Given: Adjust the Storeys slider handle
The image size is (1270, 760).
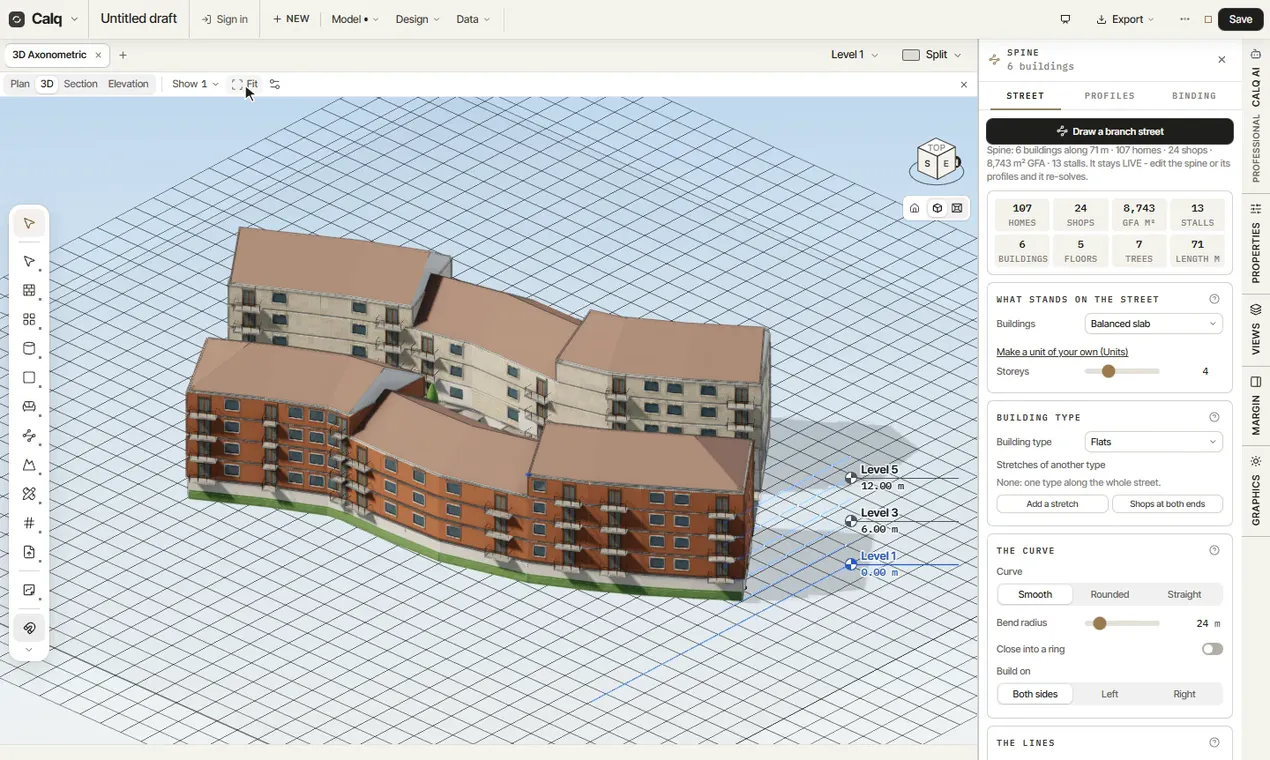Looking at the screenshot, I should point(1108,371).
